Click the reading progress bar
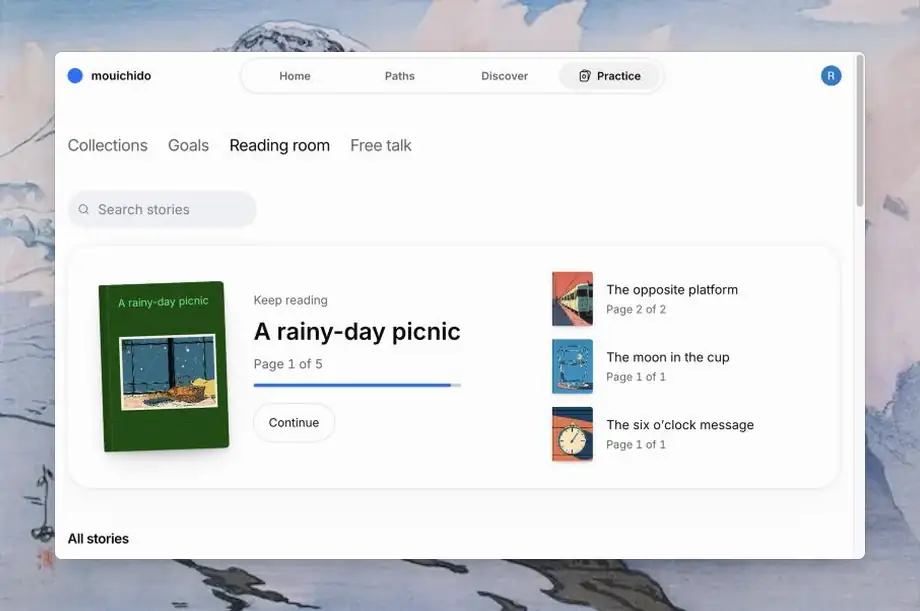This screenshot has width=920, height=611. point(357,385)
